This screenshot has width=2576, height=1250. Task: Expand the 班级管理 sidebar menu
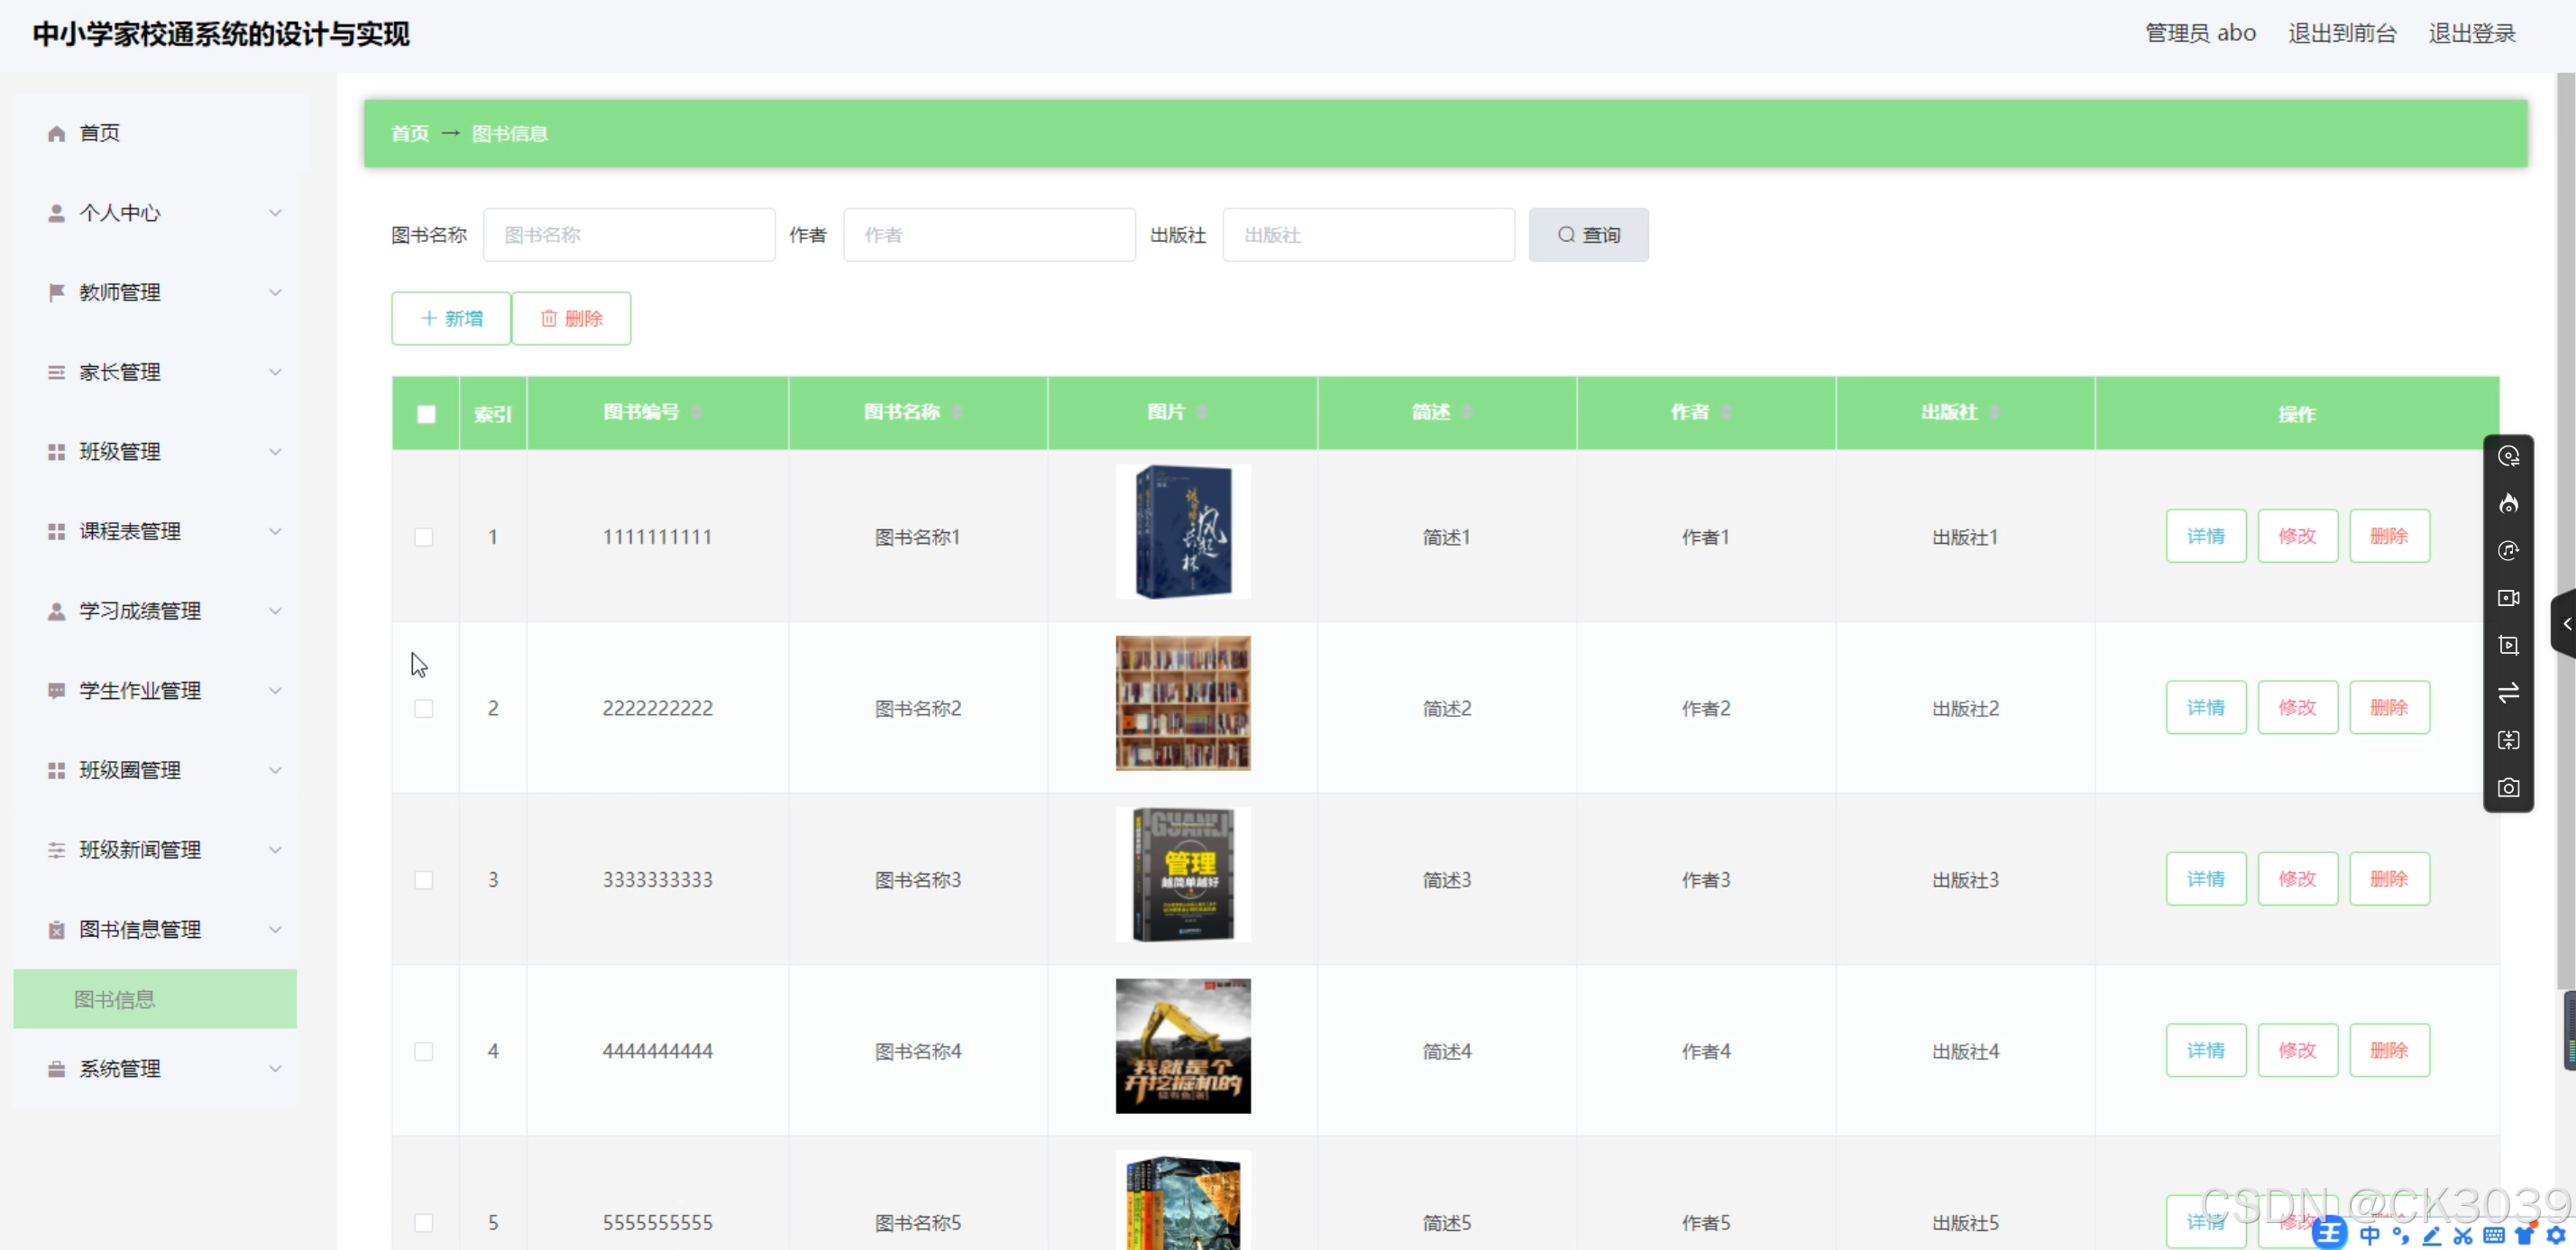[160, 452]
